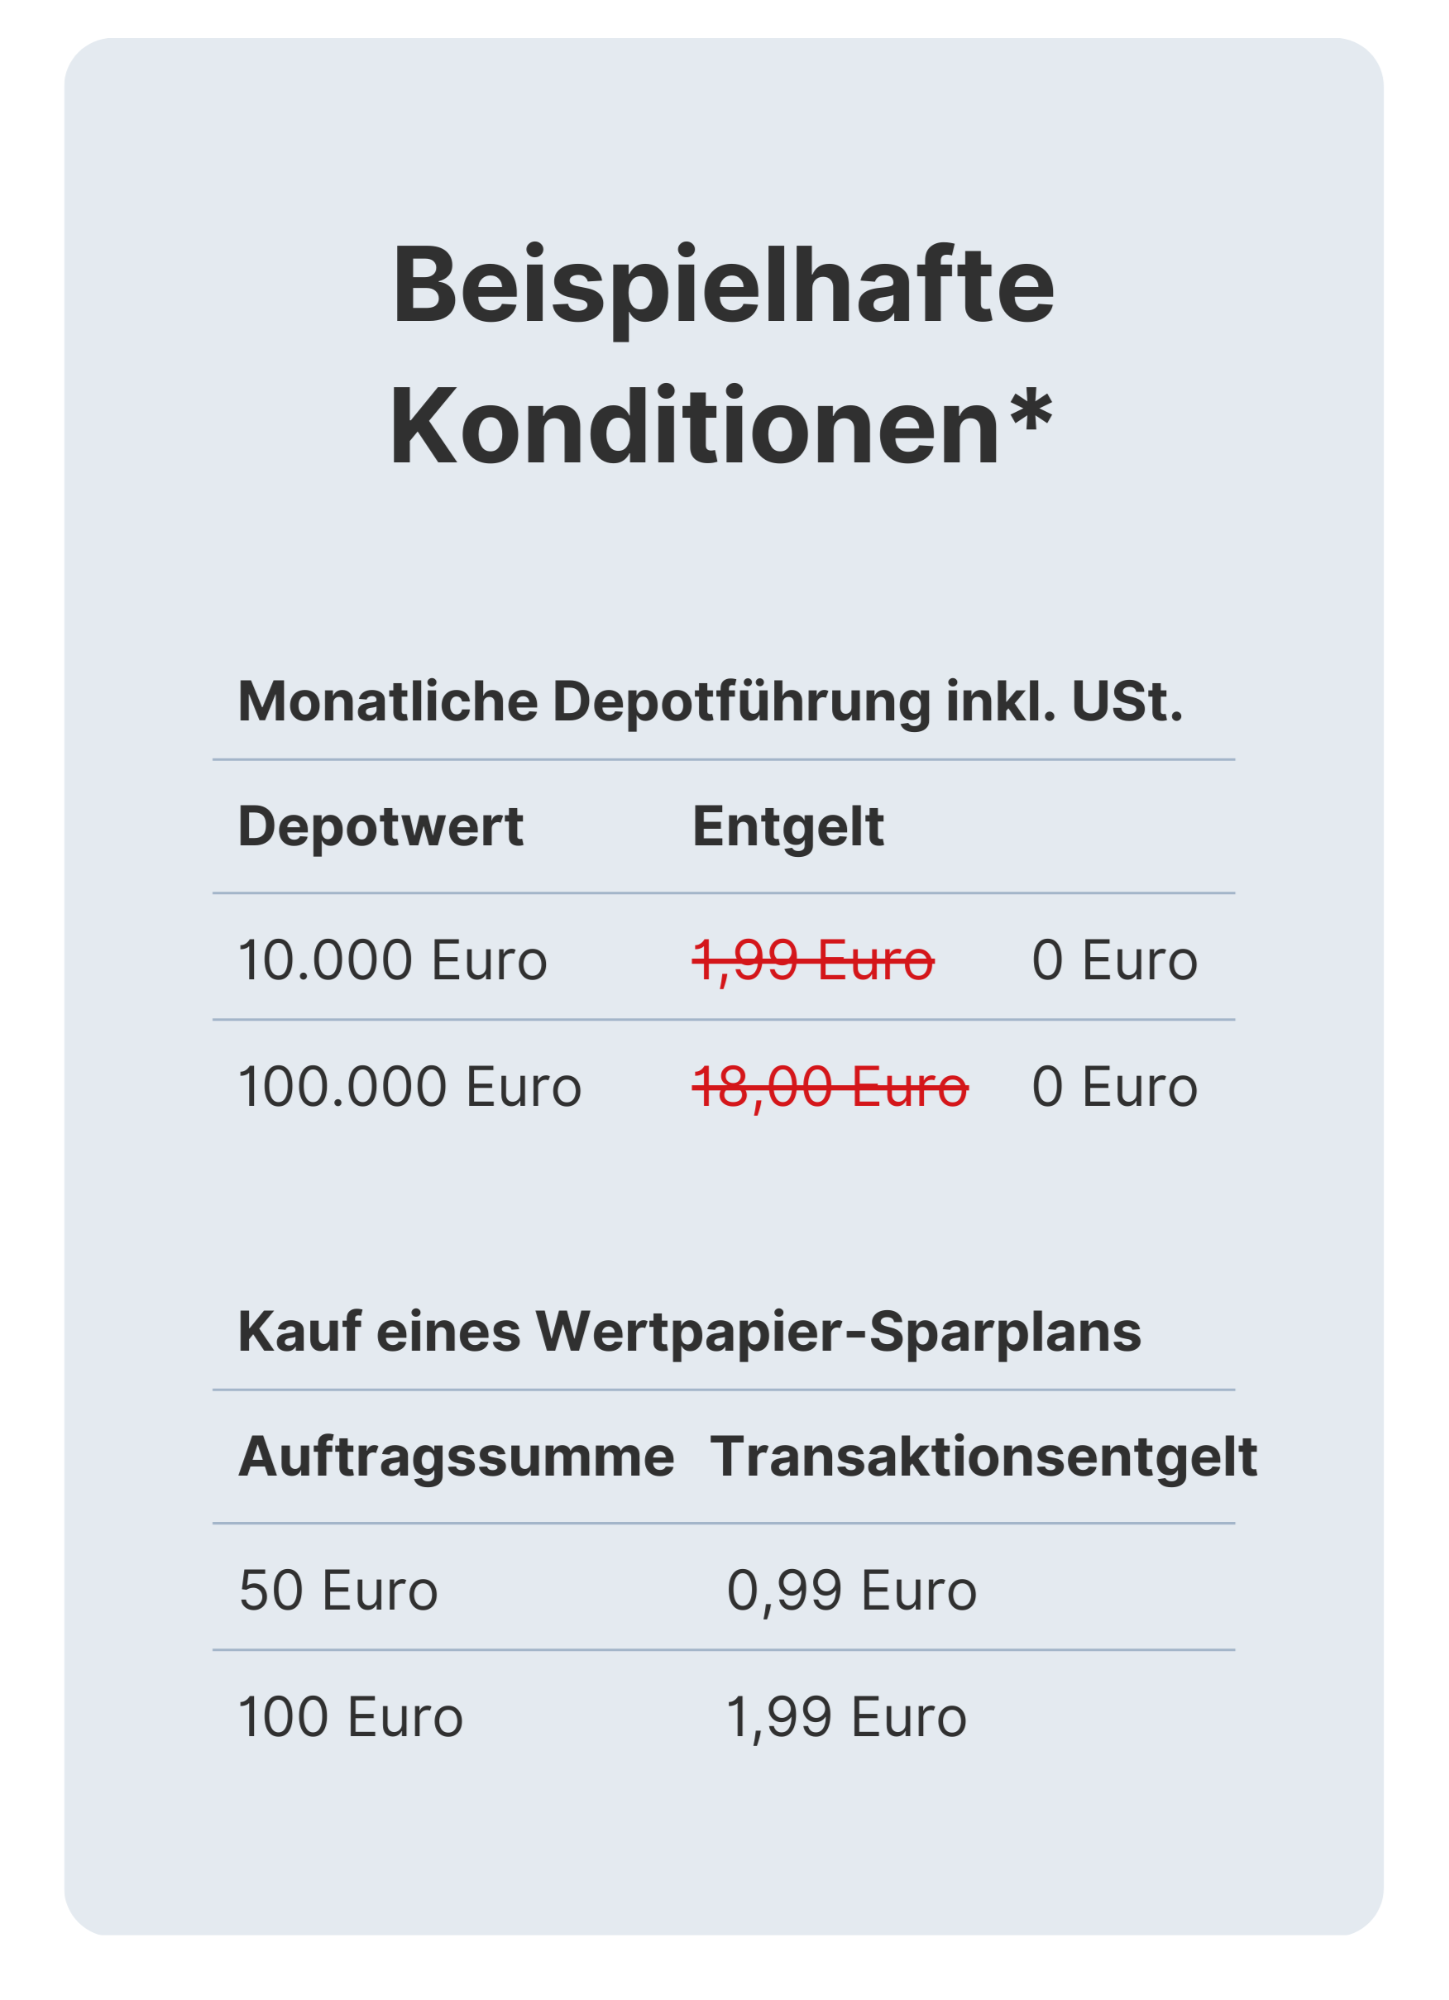Viewport: 1449px width, 2000px height.
Task: Click the word Beispielhafte in the heading
Action: tap(724, 286)
